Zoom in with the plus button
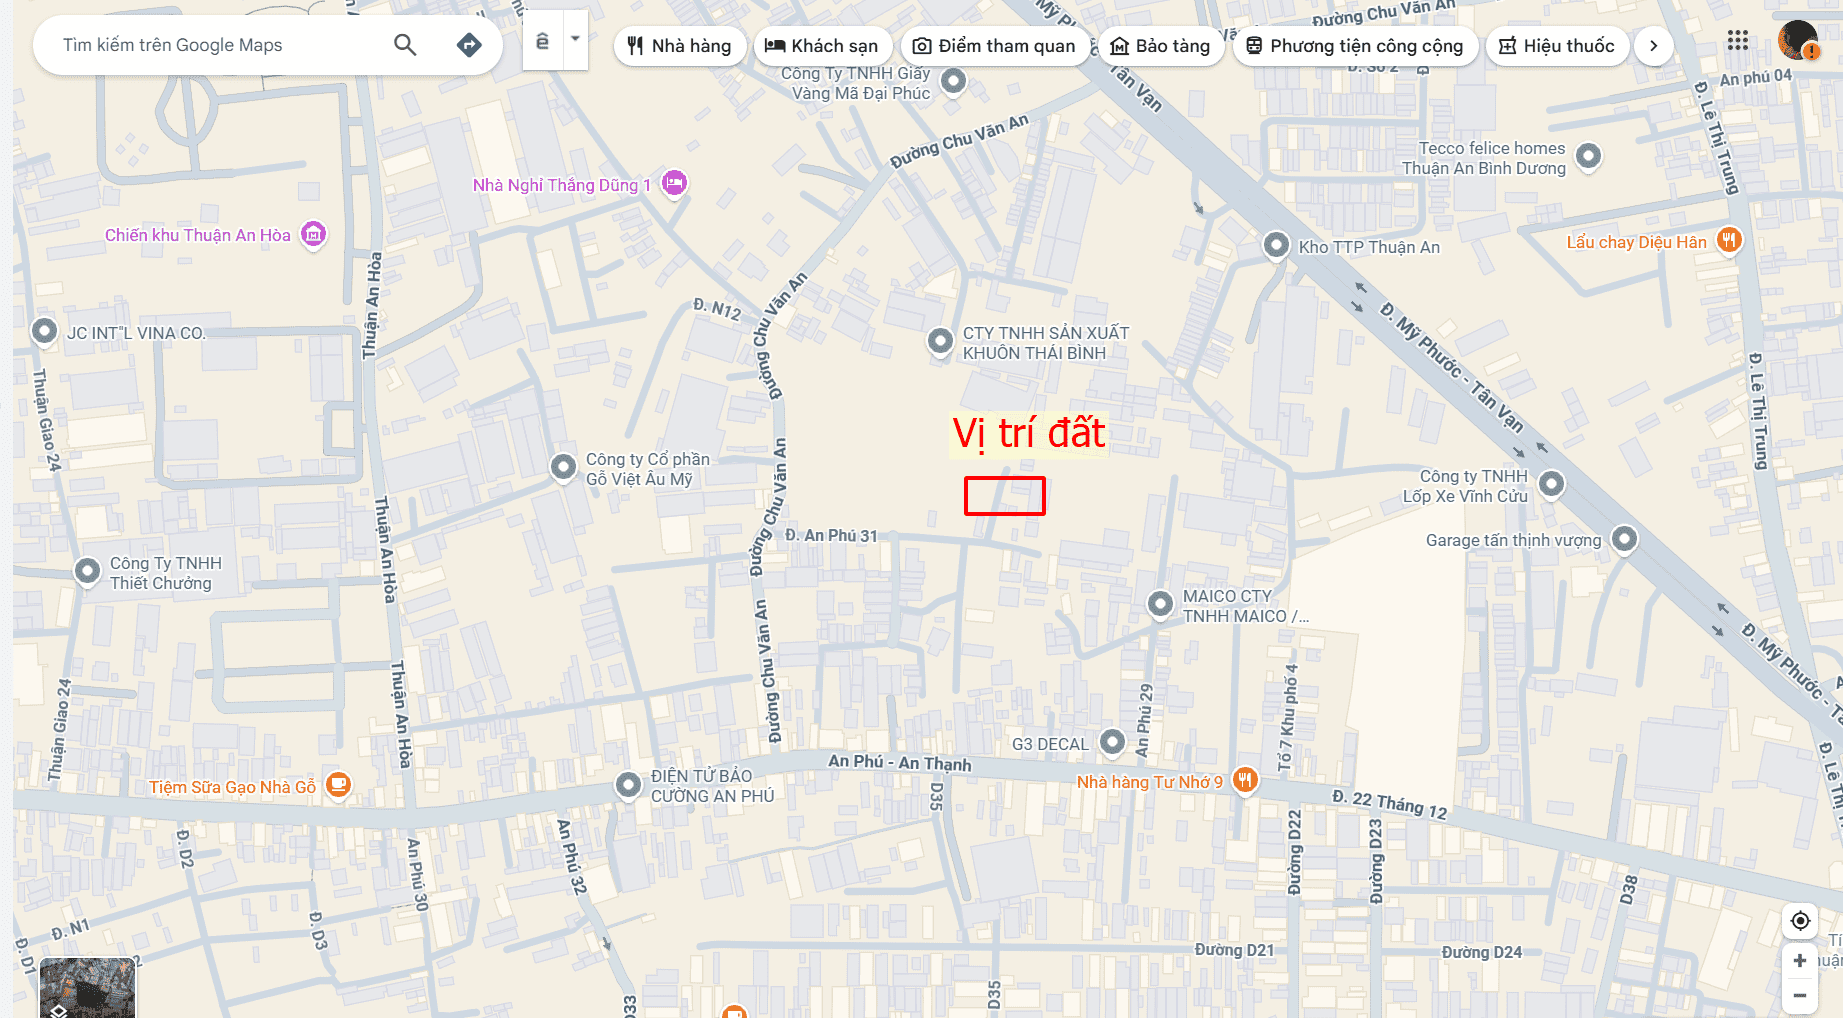This screenshot has width=1843, height=1018. [x=1800, y=960]
